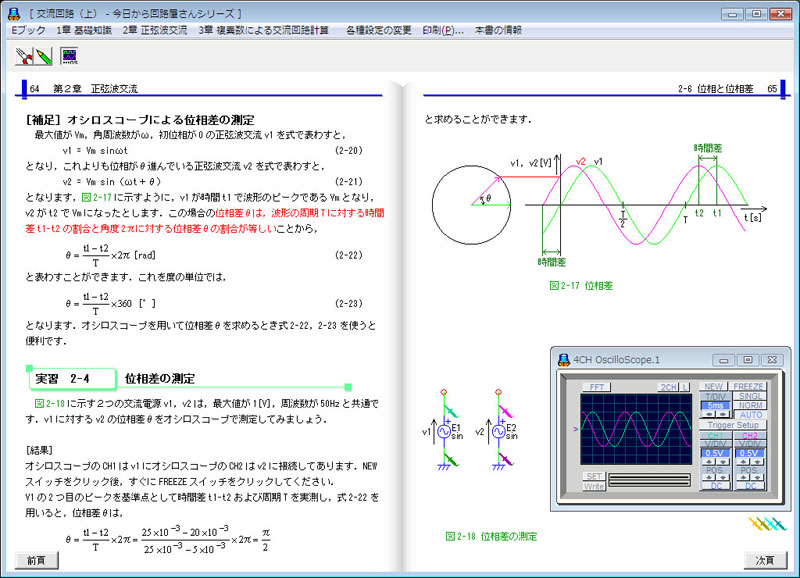800x578 pixels.
Task: Click the 図2-17 位相差 figure caption
Action: pyautogui.click(x=581, y=286)
